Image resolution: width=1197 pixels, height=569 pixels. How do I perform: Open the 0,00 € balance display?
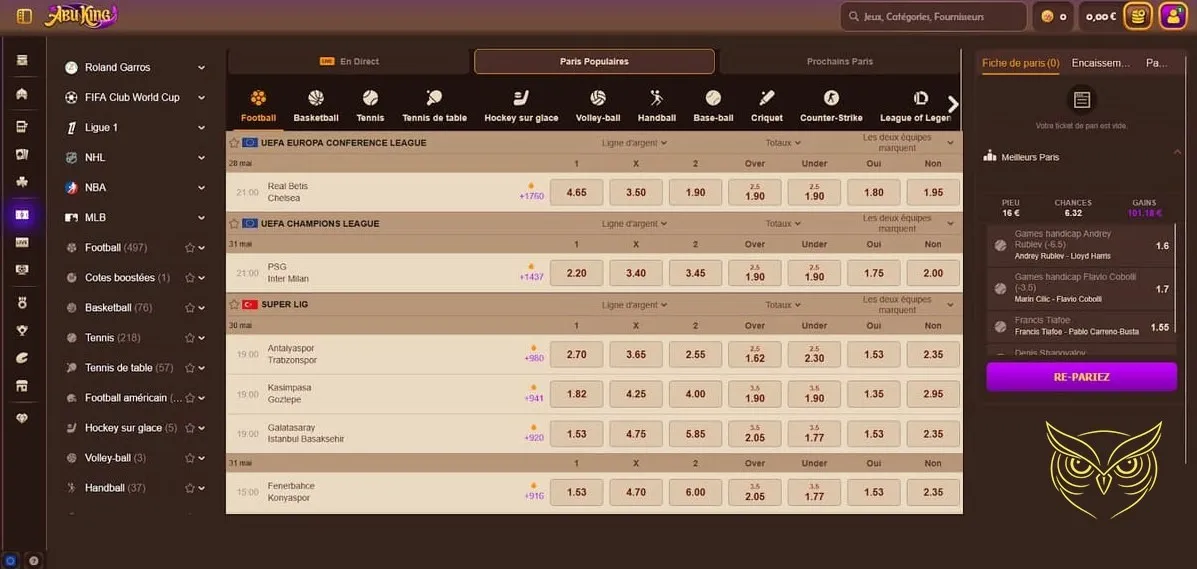[1101, 16]
